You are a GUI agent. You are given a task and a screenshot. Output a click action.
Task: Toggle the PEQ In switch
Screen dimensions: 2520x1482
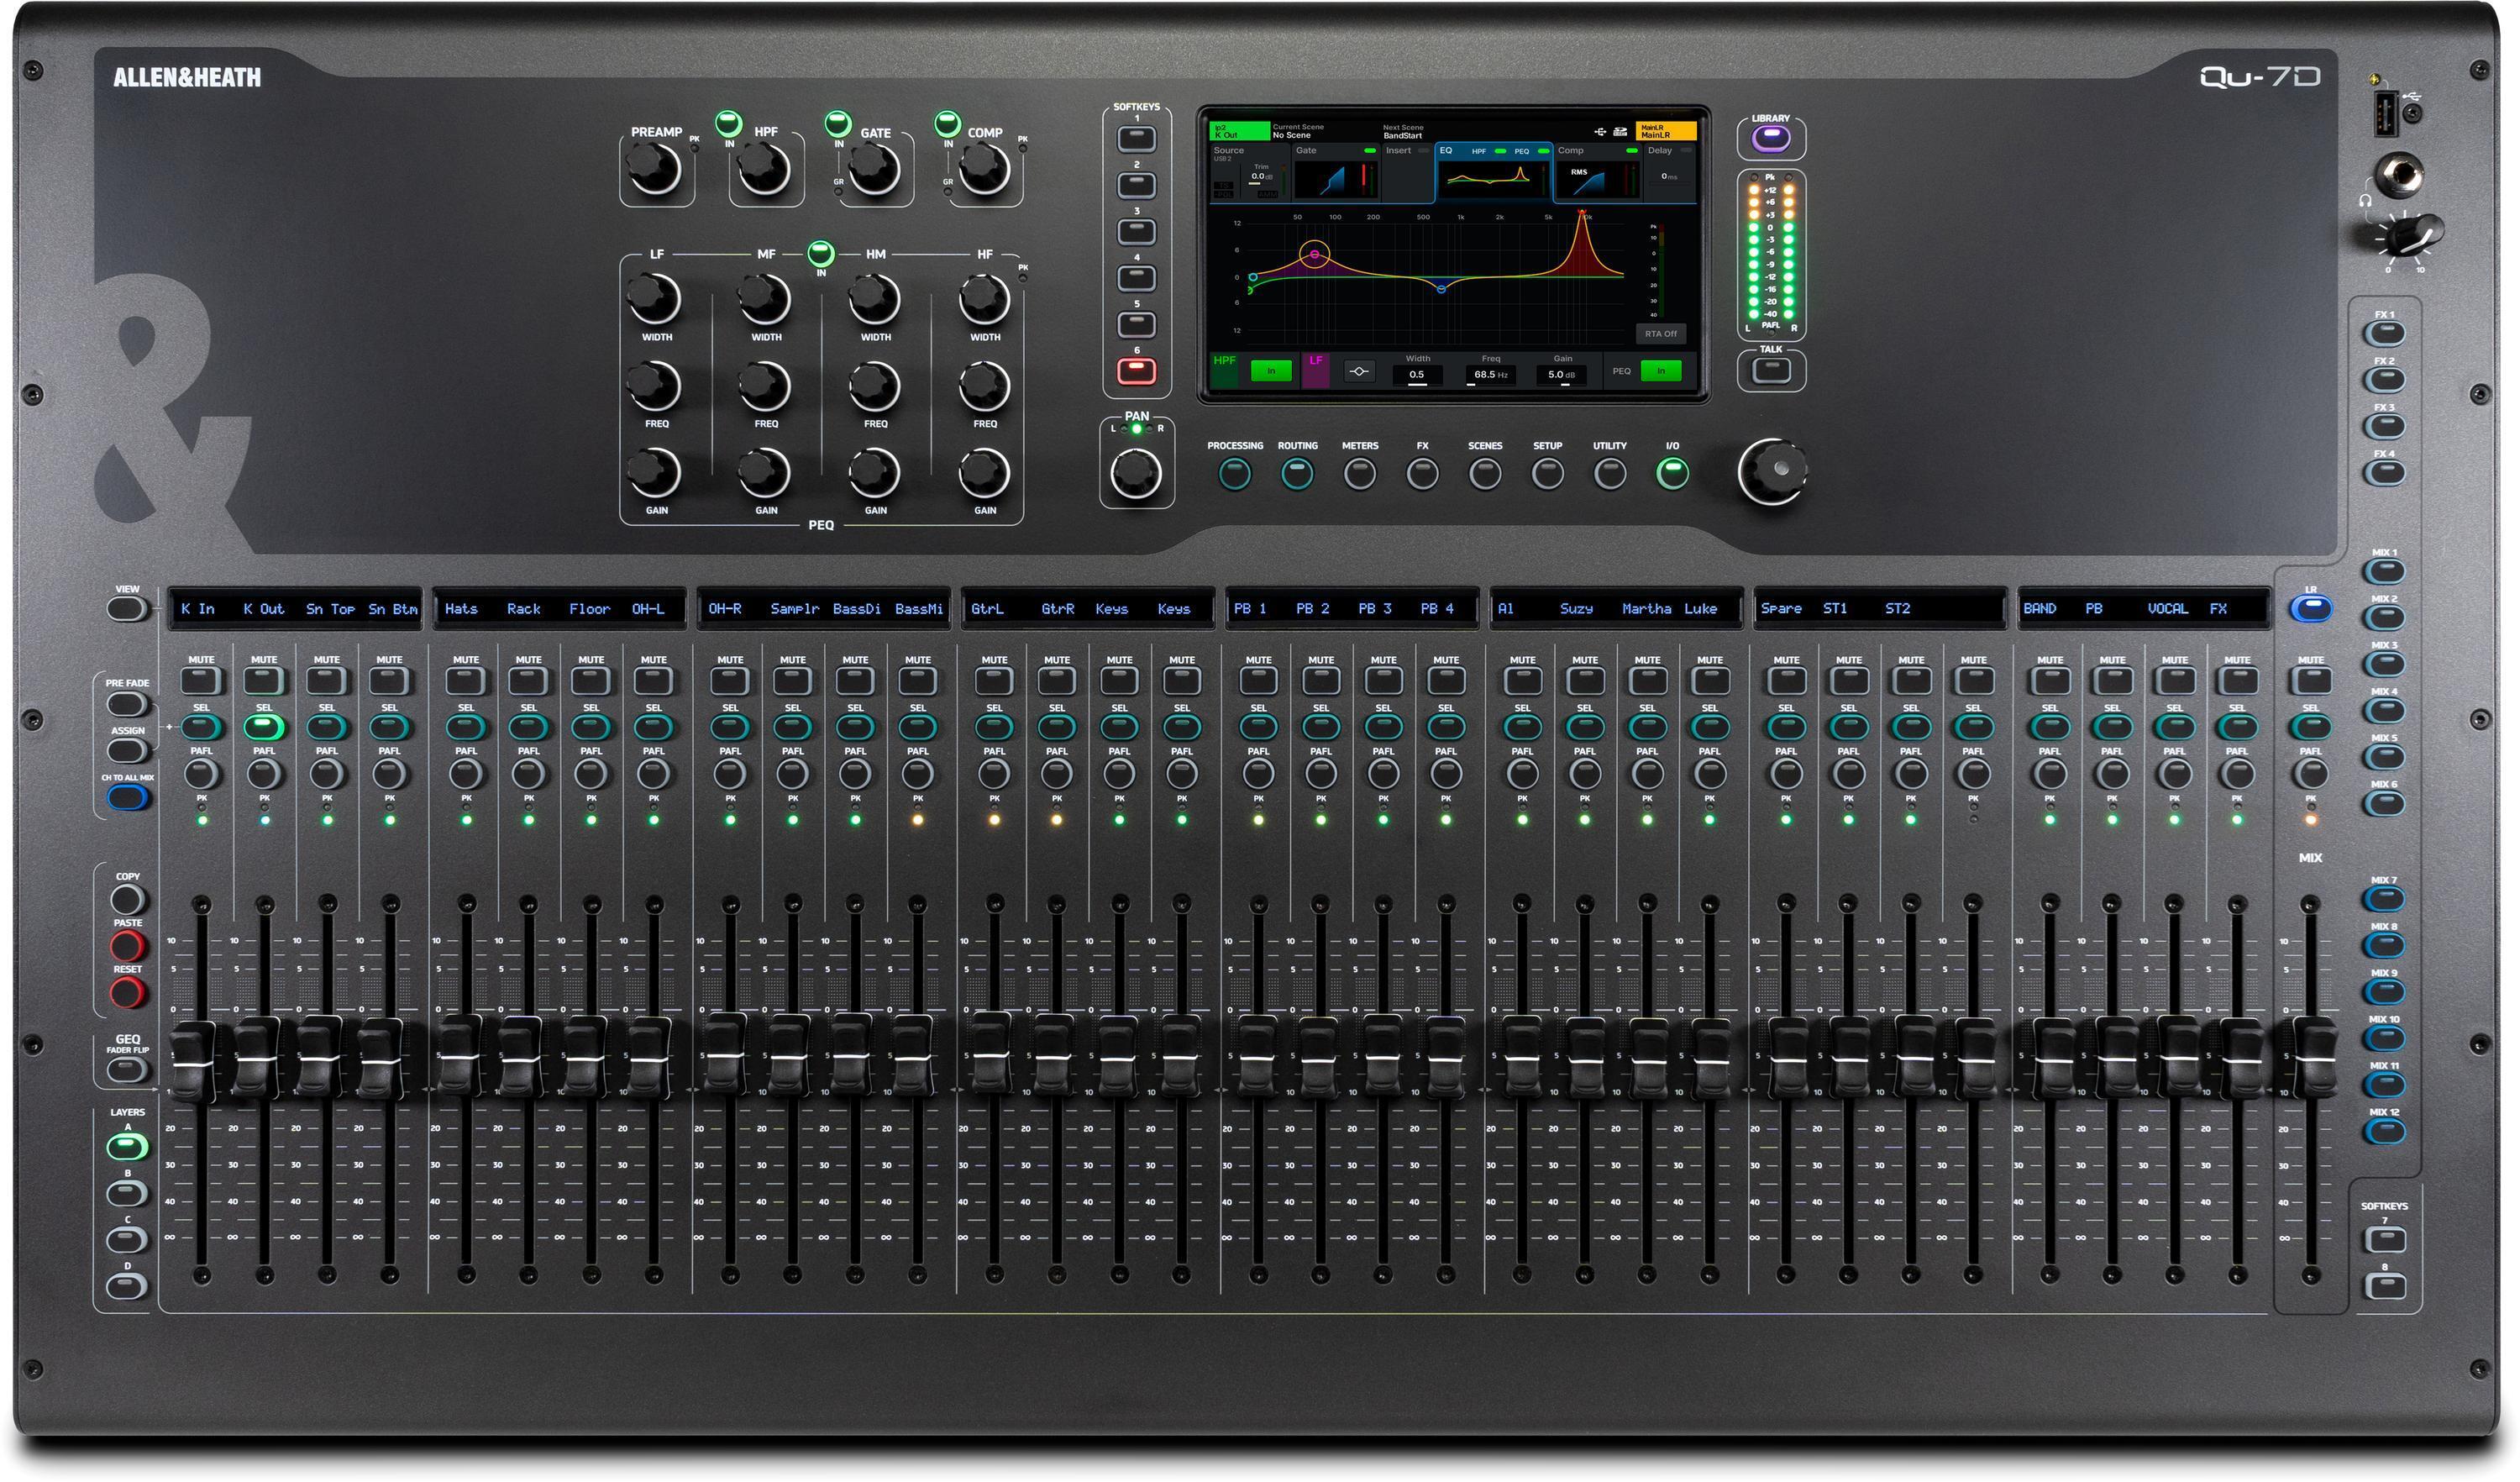[x=1660, y=371]
